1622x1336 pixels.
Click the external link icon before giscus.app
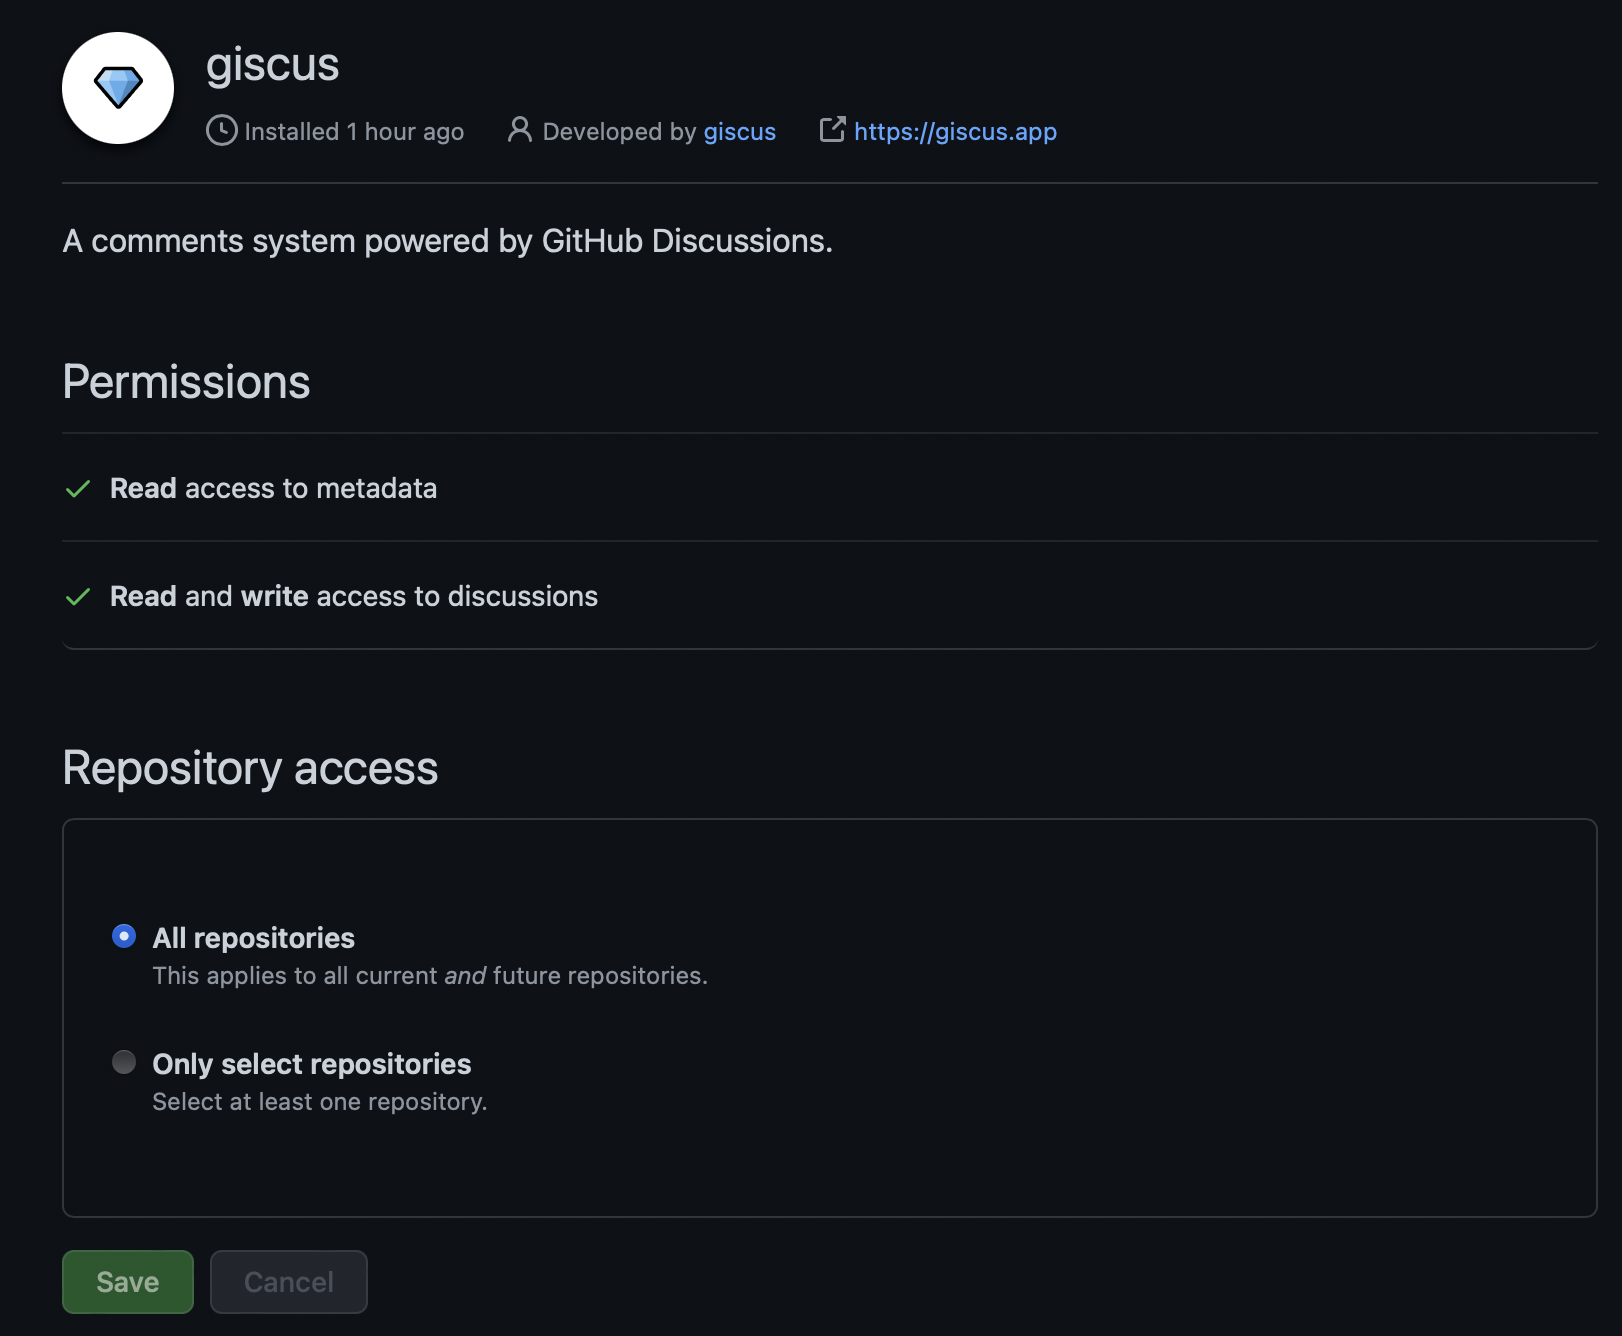832,130
